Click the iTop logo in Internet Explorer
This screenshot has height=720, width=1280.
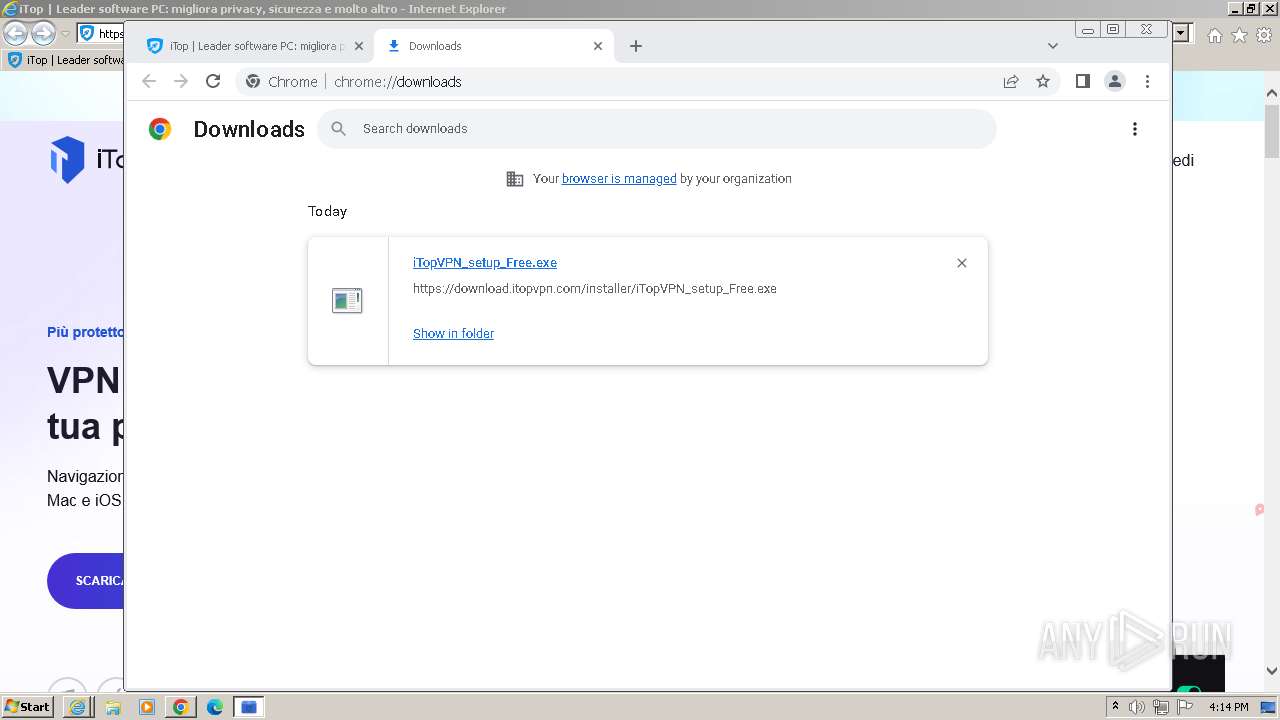[x=86, y=160]
